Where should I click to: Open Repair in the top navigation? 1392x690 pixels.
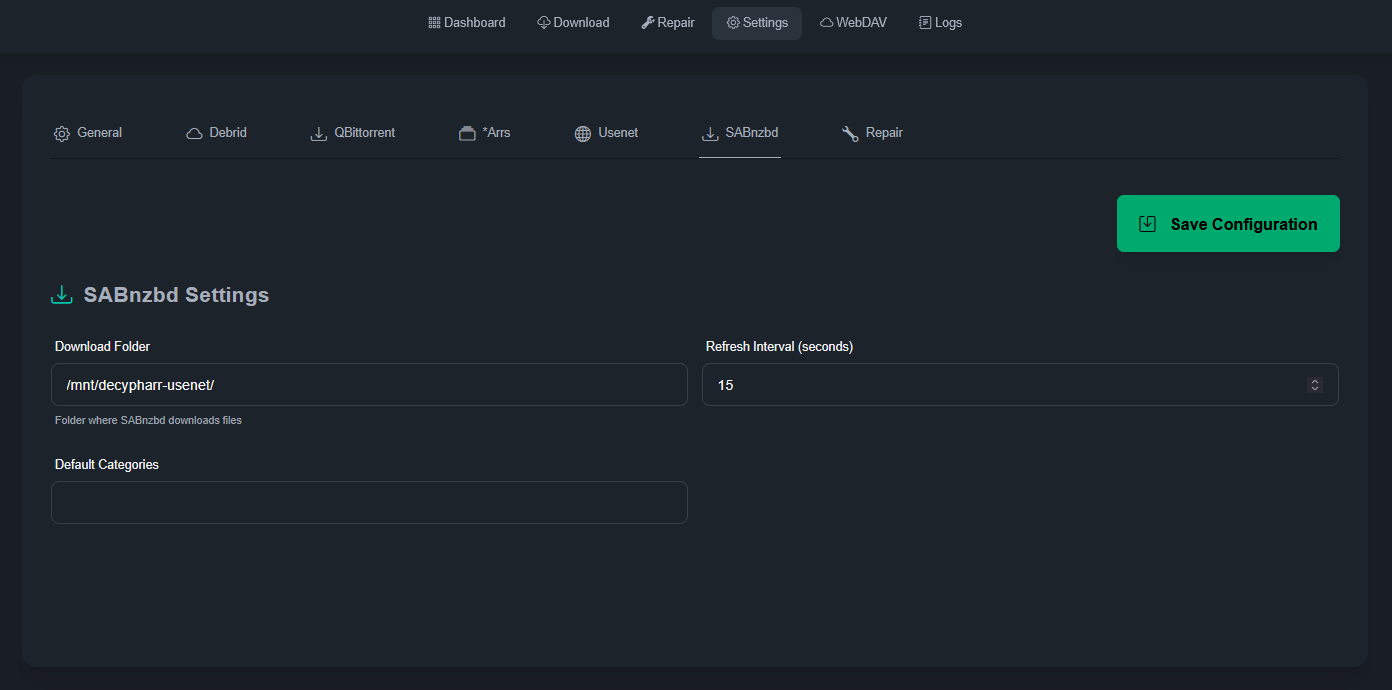click(x=668, y=23)
